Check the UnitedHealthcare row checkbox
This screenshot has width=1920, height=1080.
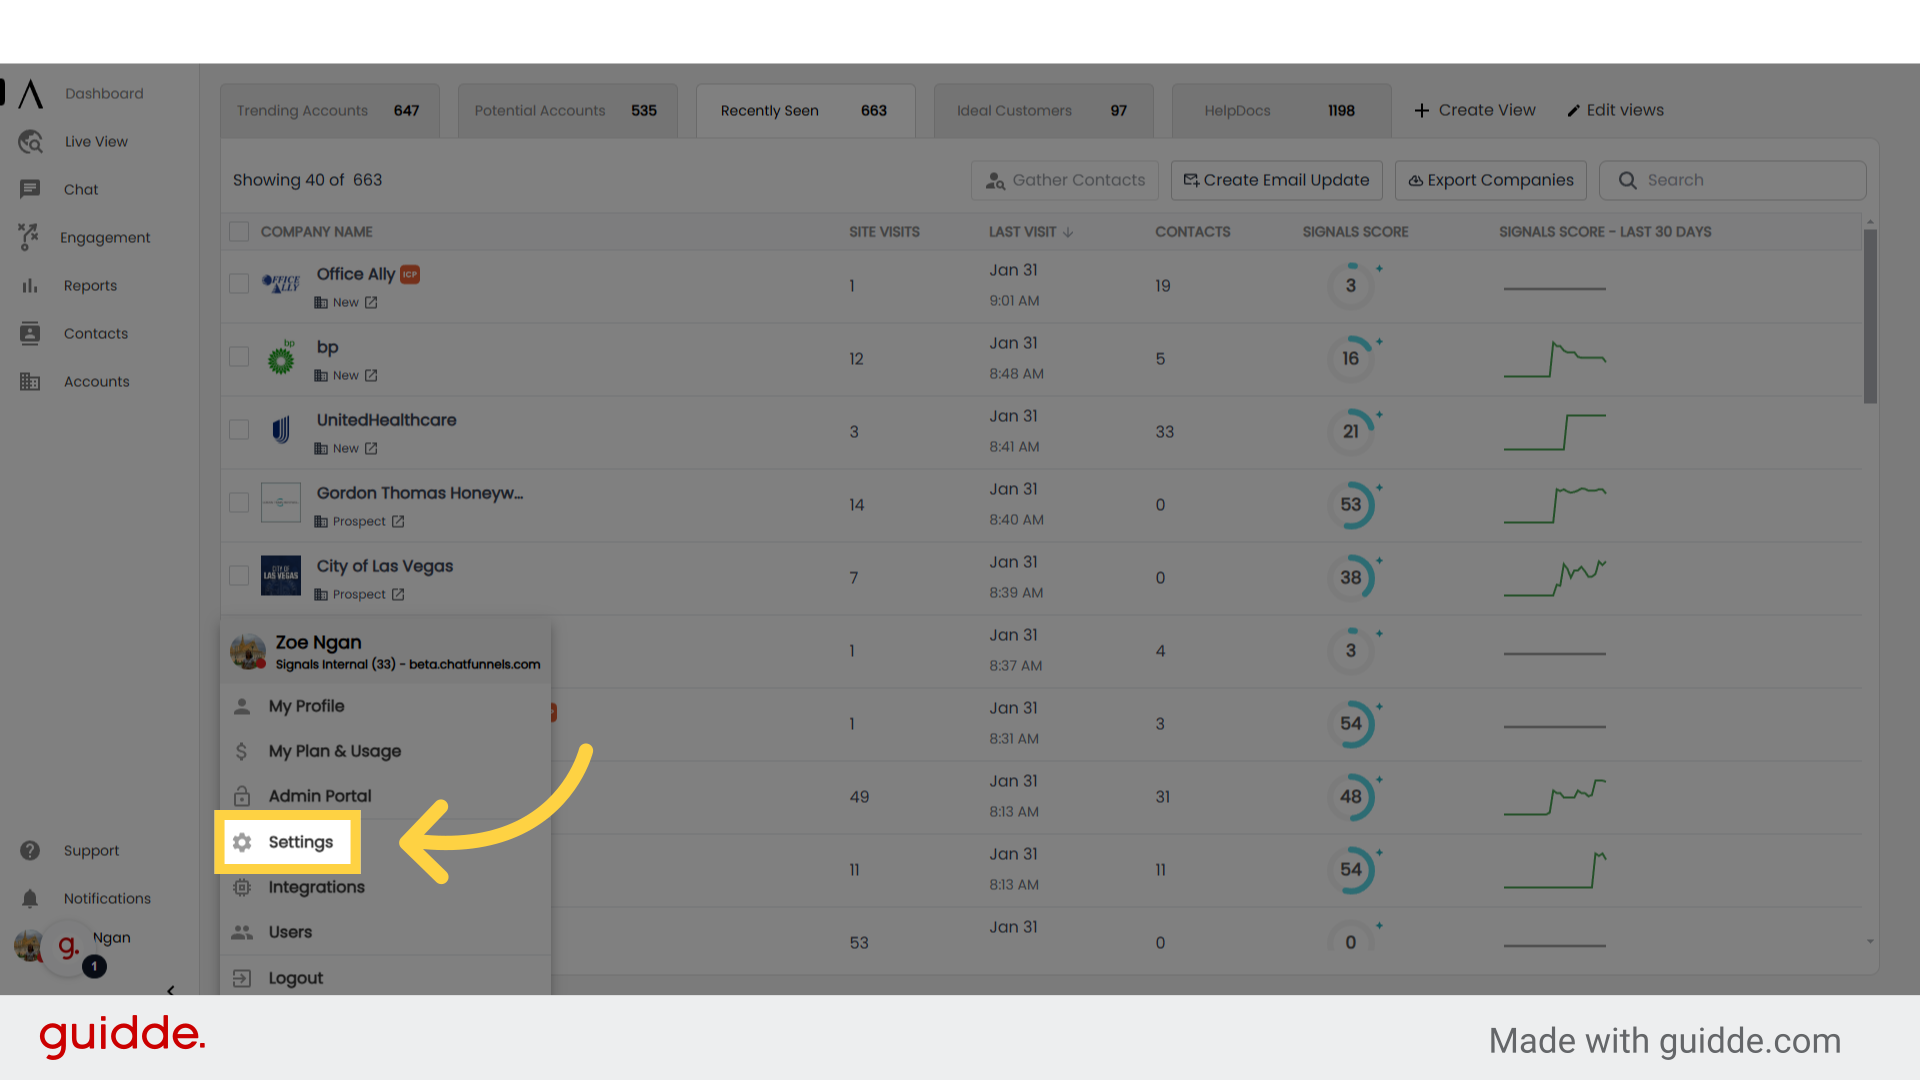coord(239,430)
